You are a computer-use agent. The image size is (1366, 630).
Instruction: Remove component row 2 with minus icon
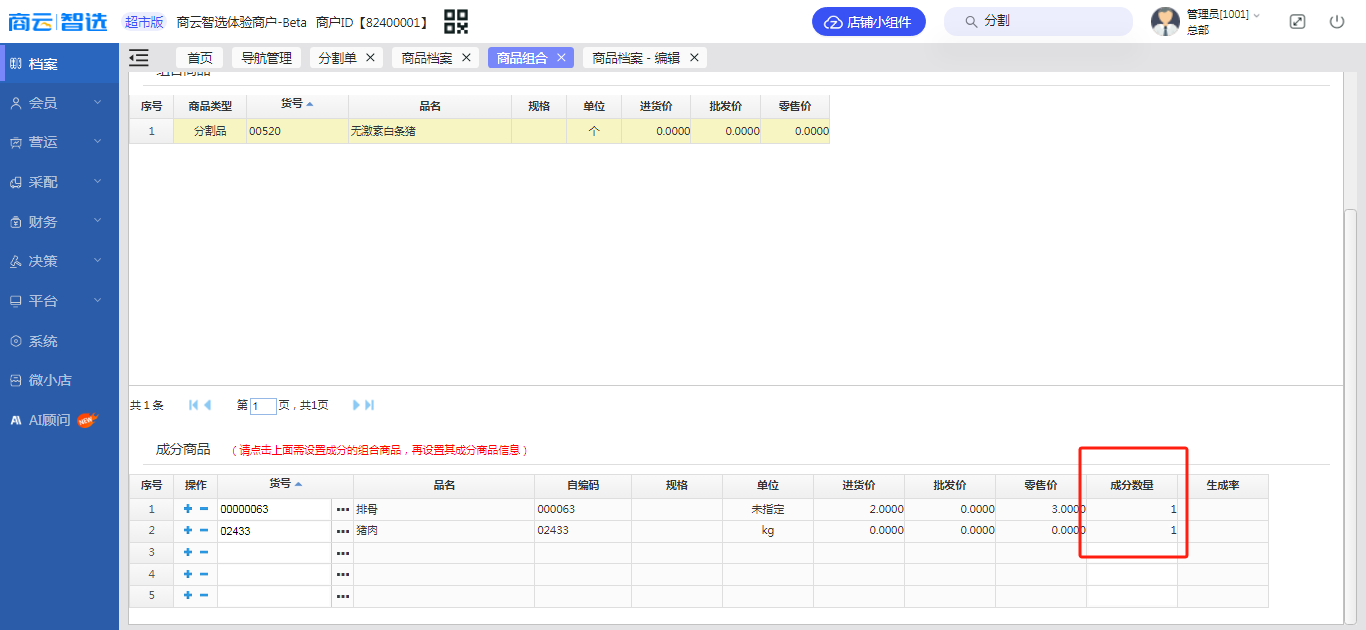(x=204, y=530)
